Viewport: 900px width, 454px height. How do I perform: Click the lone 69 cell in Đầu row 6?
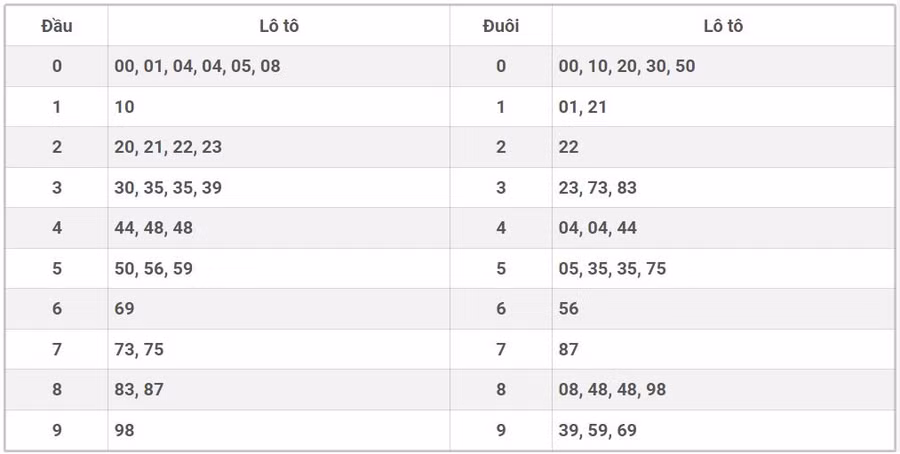pyautogui.click(x=125, y=309)
